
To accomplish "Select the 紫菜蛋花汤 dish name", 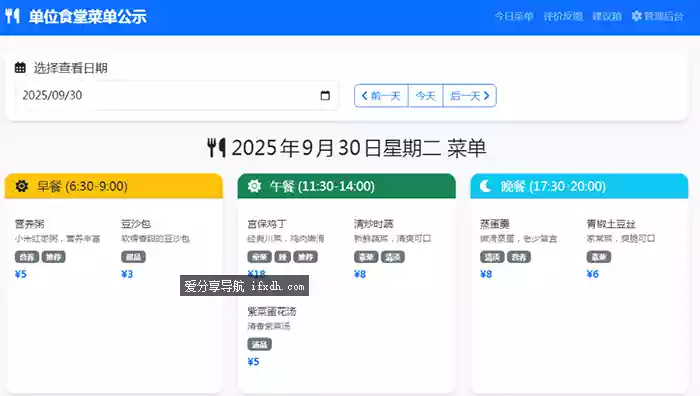I will coord(272,311).
